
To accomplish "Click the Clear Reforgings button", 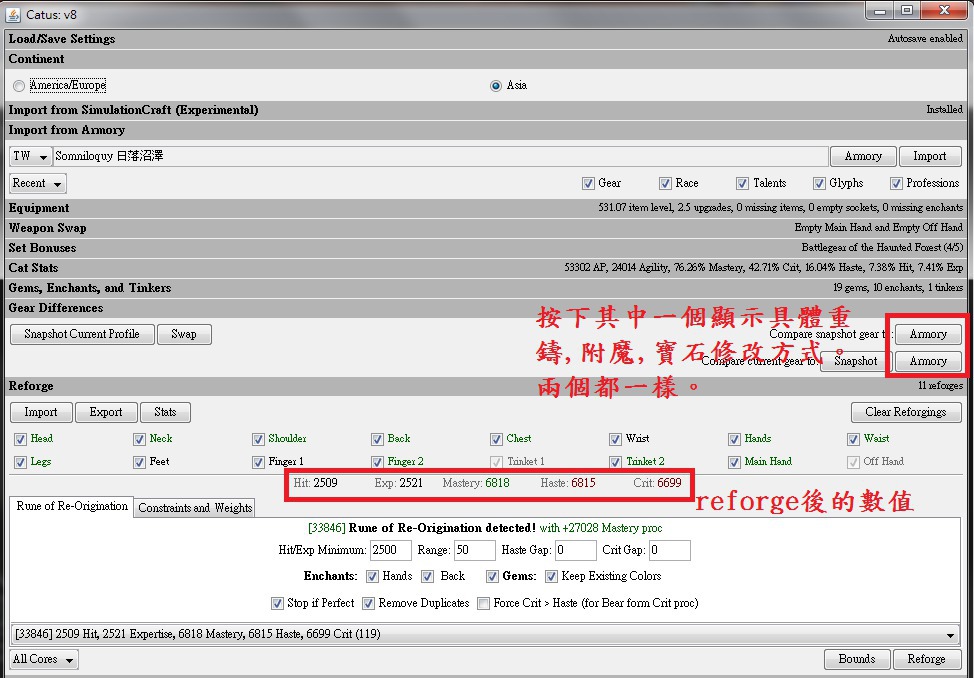I will pyautogui.click(x=906, y=412).
